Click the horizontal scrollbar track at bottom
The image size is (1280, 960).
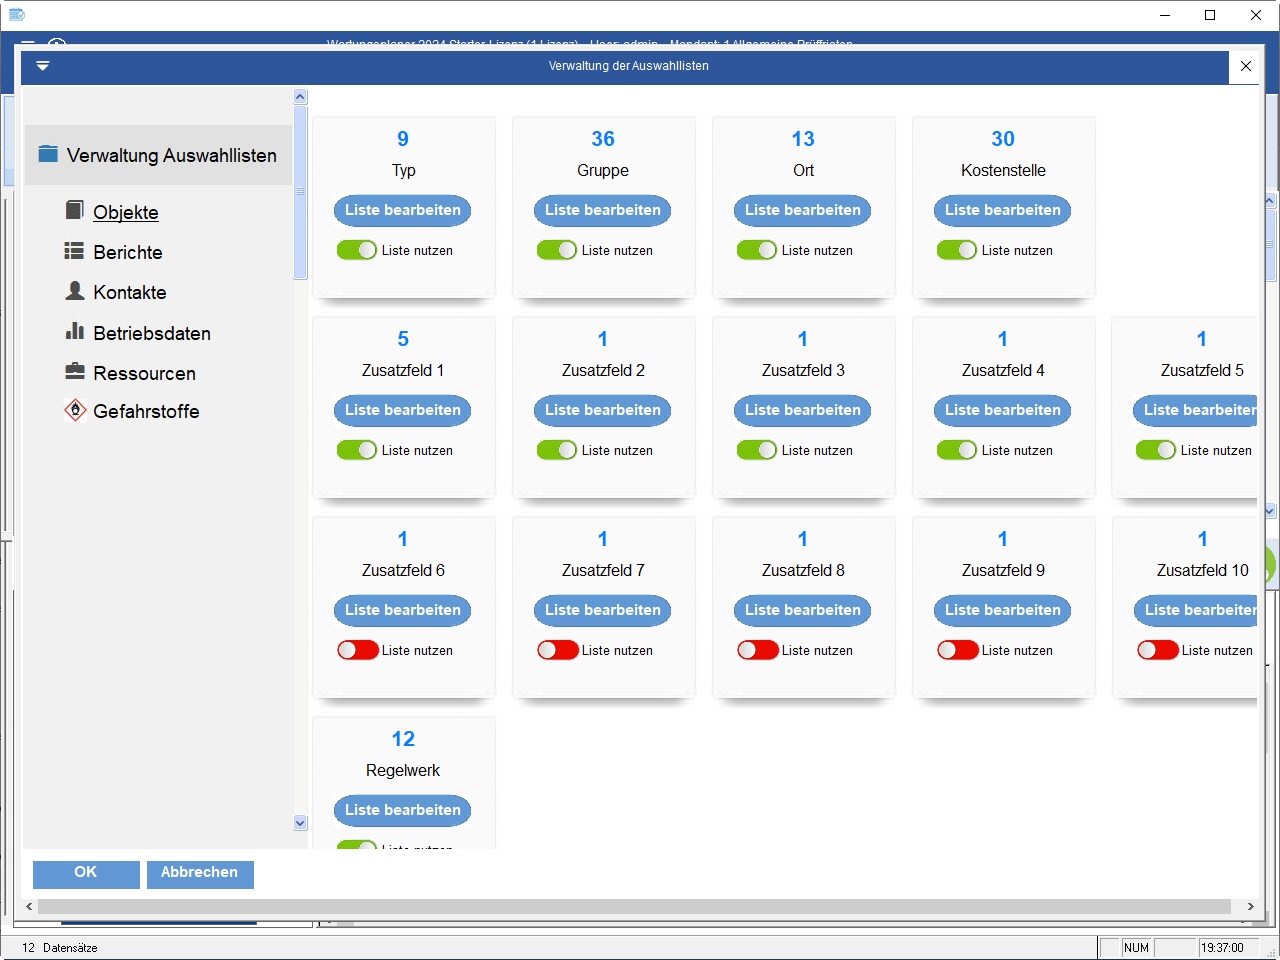point(640,906)
